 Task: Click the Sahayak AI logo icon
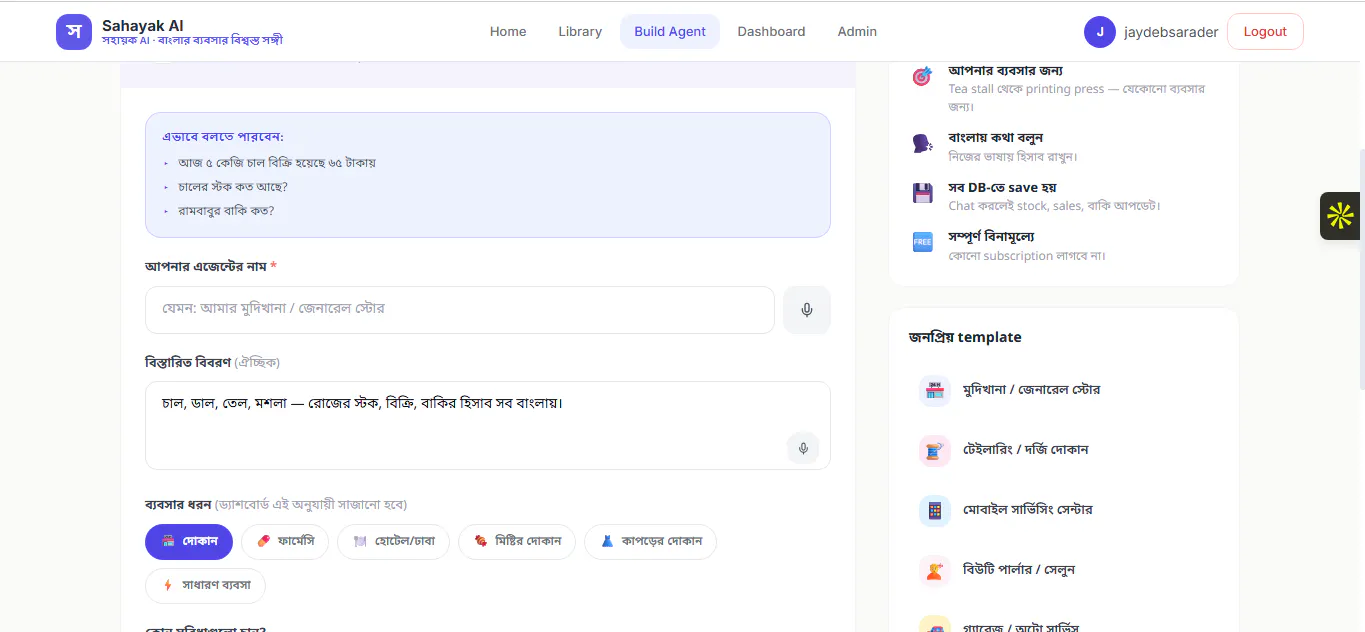pos(74,32)
